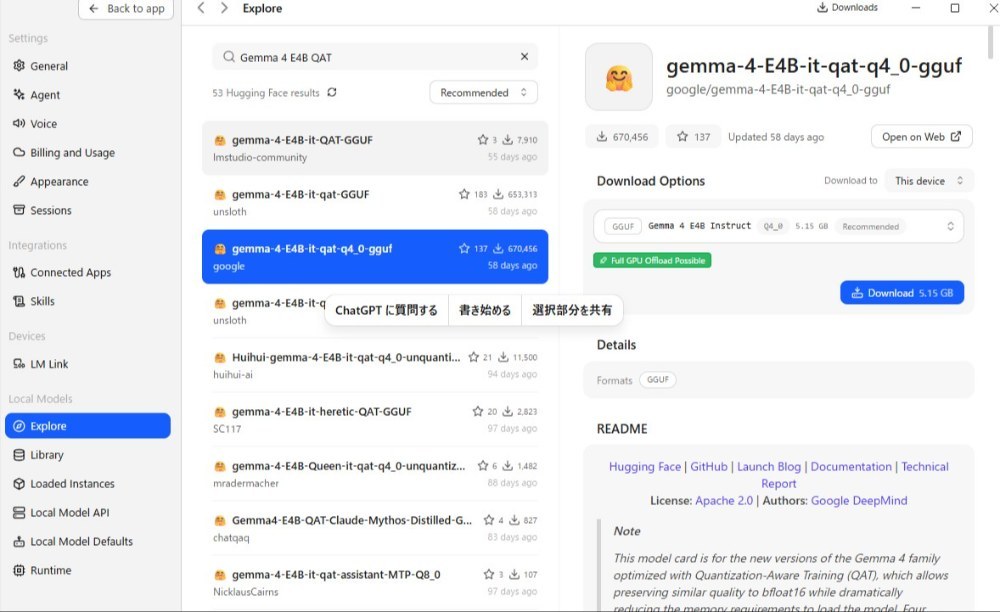This screenshot has width=1000, height=612.
Task: Open Google DeepMind authors link
Action: [x=858, y=500]
